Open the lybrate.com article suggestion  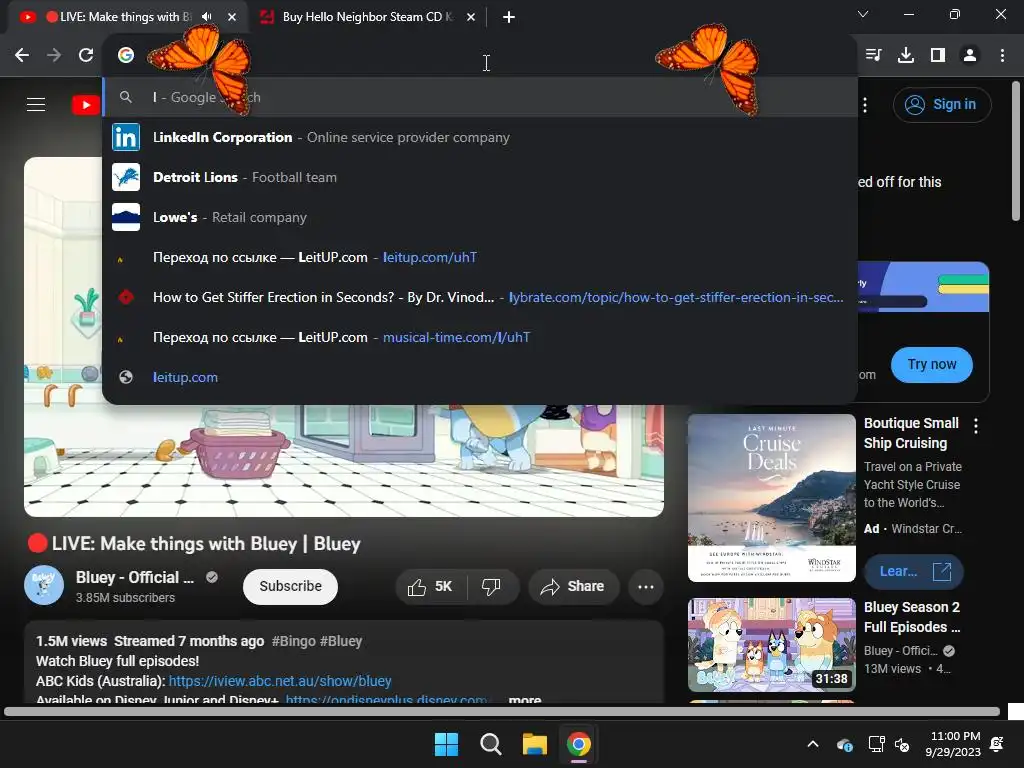point(481,297)
